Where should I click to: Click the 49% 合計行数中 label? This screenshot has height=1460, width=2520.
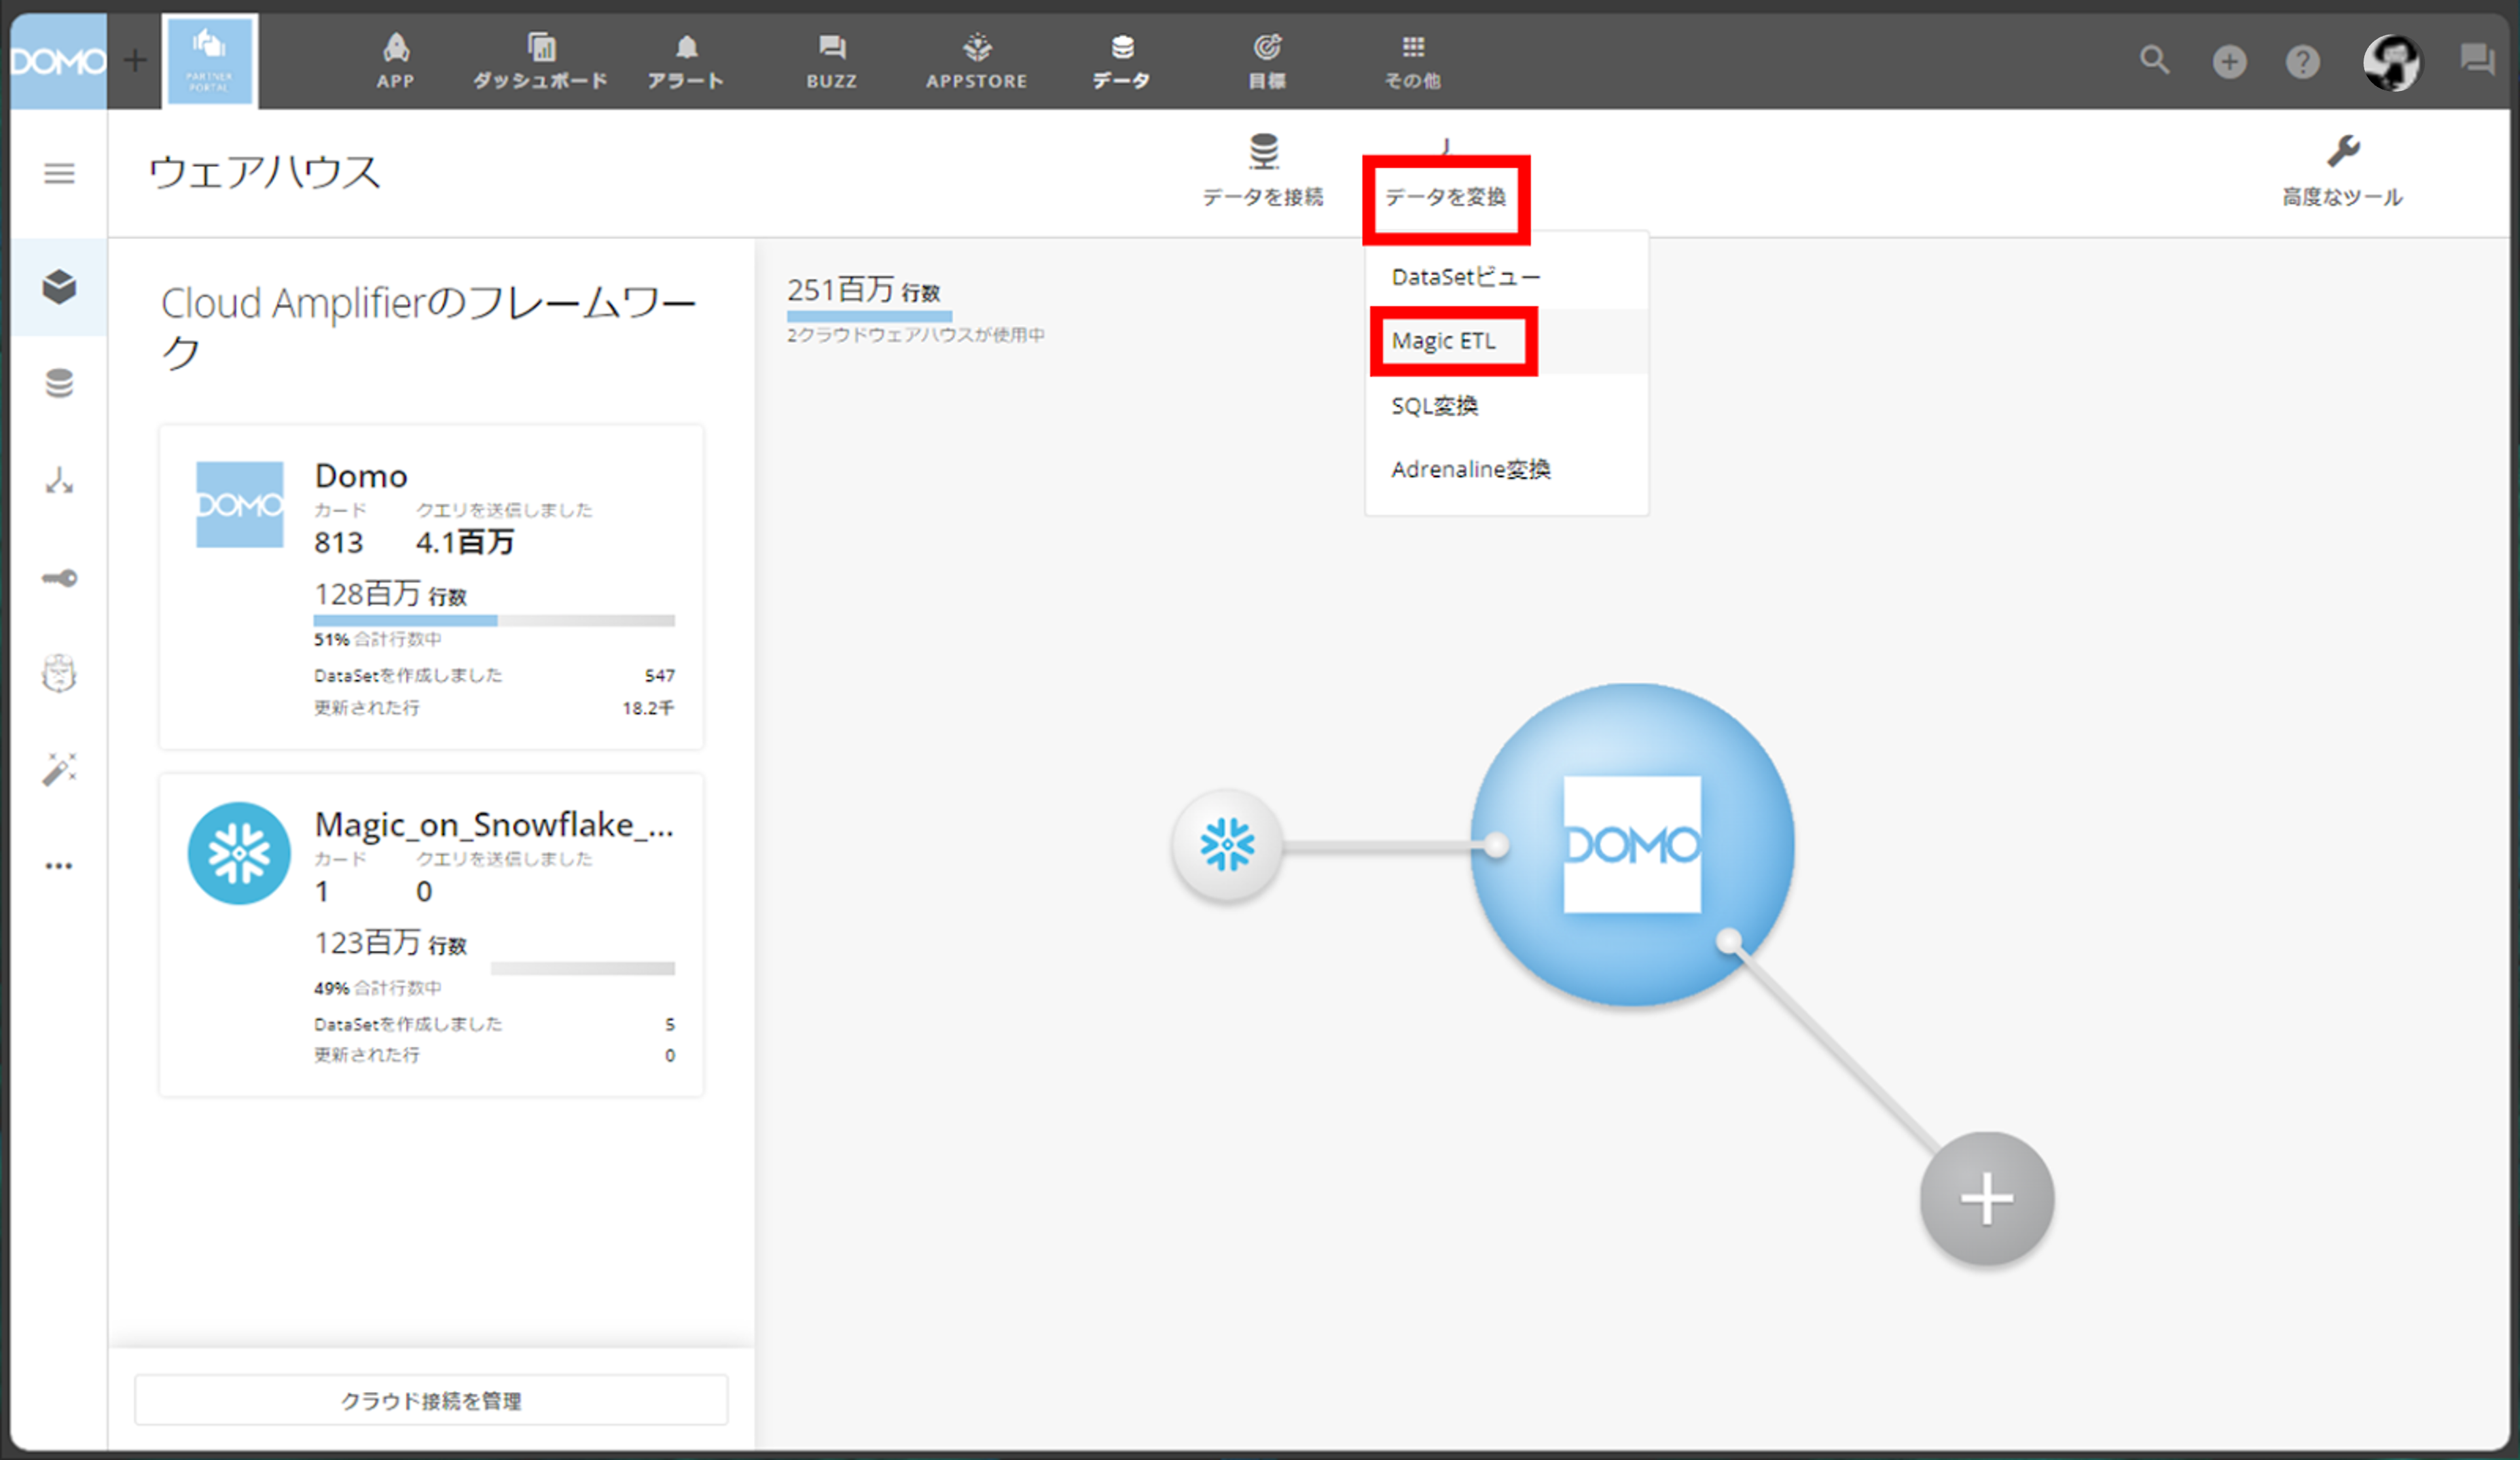pos(378,988)
